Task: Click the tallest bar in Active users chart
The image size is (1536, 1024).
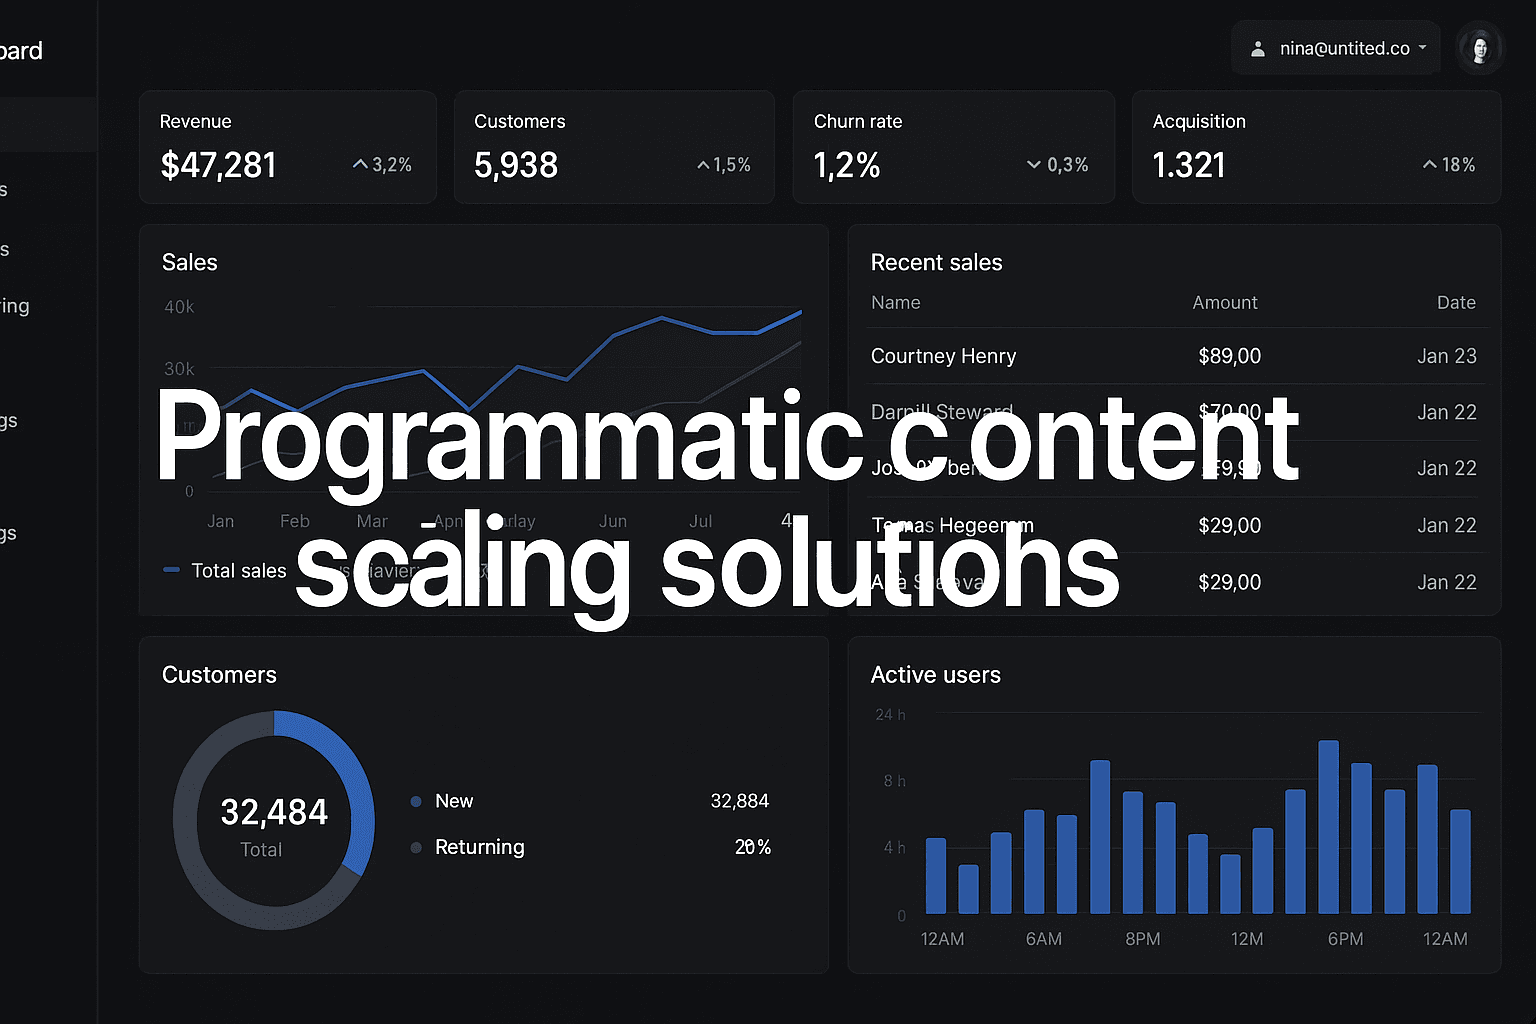Action: 1328,827
